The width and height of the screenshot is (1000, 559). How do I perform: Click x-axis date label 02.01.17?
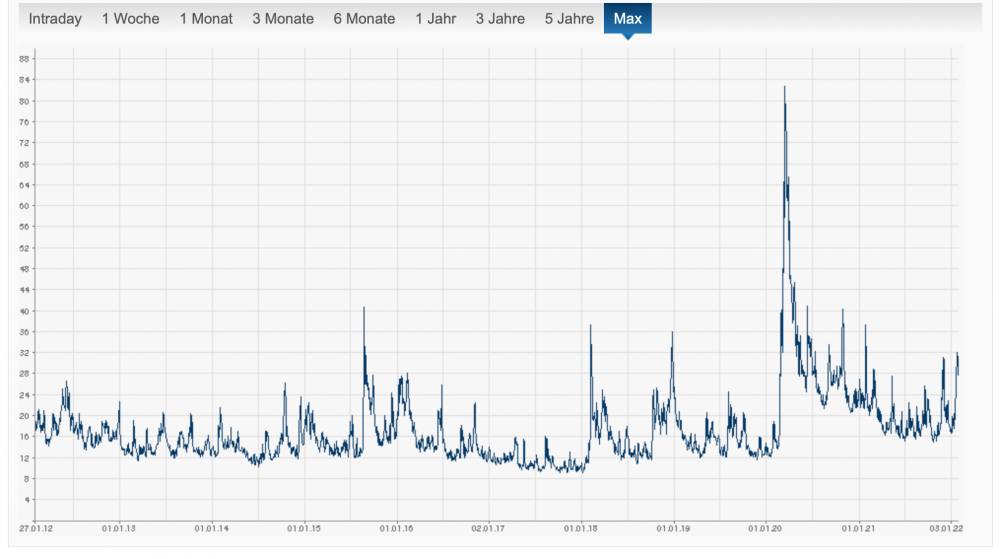coord(489,528)
